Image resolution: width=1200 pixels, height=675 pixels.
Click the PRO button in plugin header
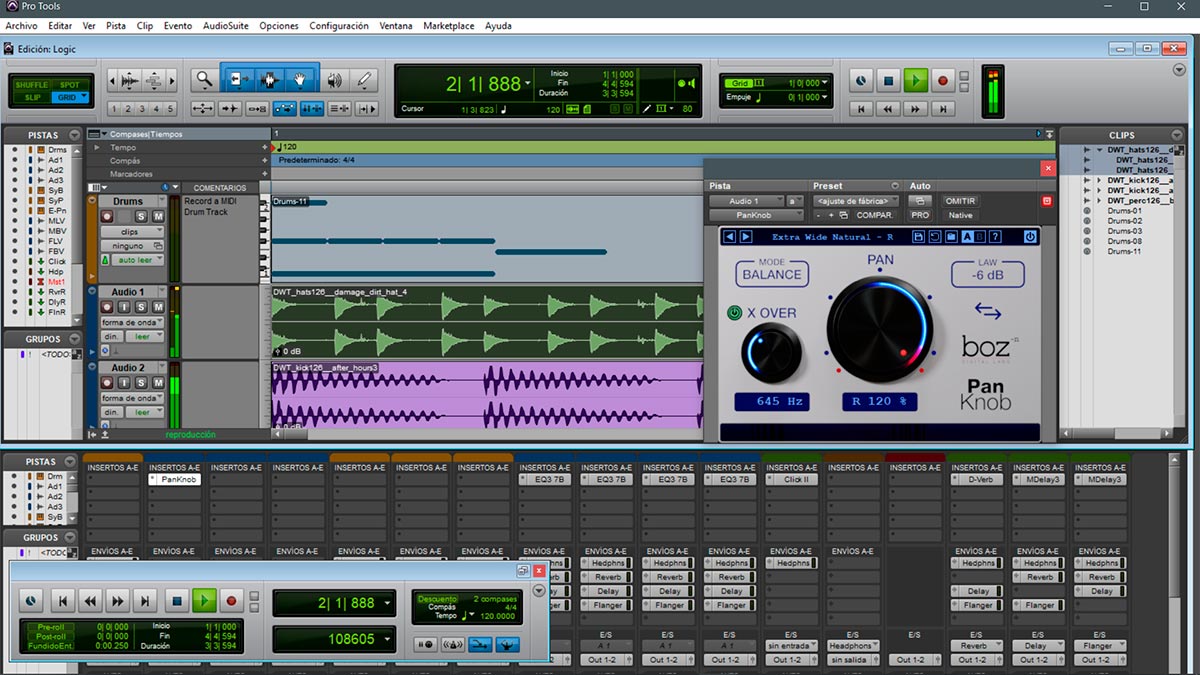pos(920,215)
